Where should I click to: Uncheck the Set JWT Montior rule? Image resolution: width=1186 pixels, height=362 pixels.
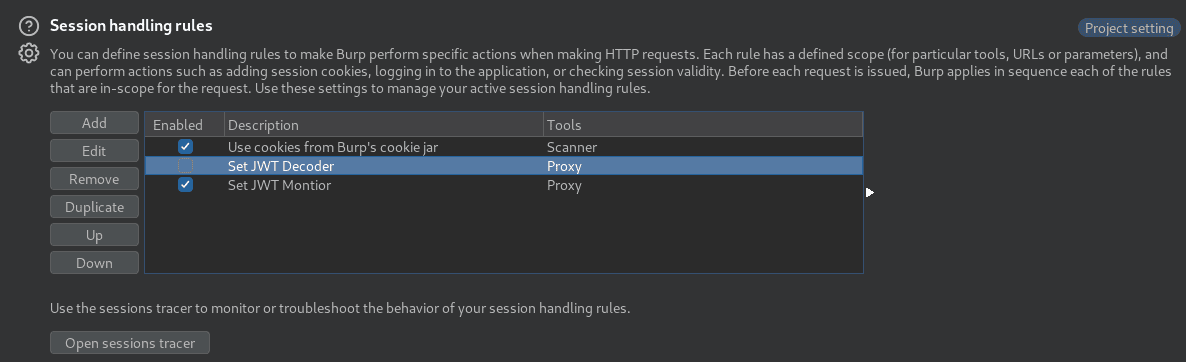[185, 184]
